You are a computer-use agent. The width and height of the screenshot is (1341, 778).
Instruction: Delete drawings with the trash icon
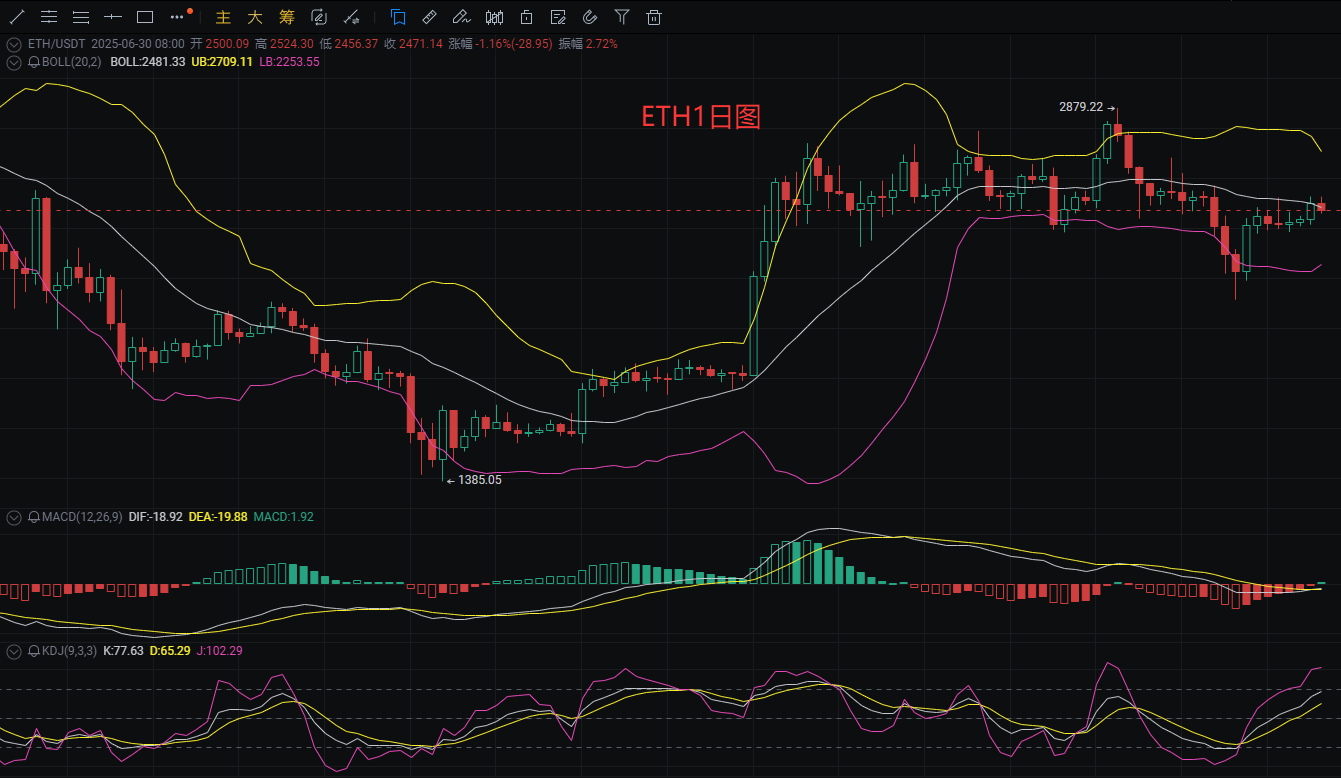[x=654, y=17]
